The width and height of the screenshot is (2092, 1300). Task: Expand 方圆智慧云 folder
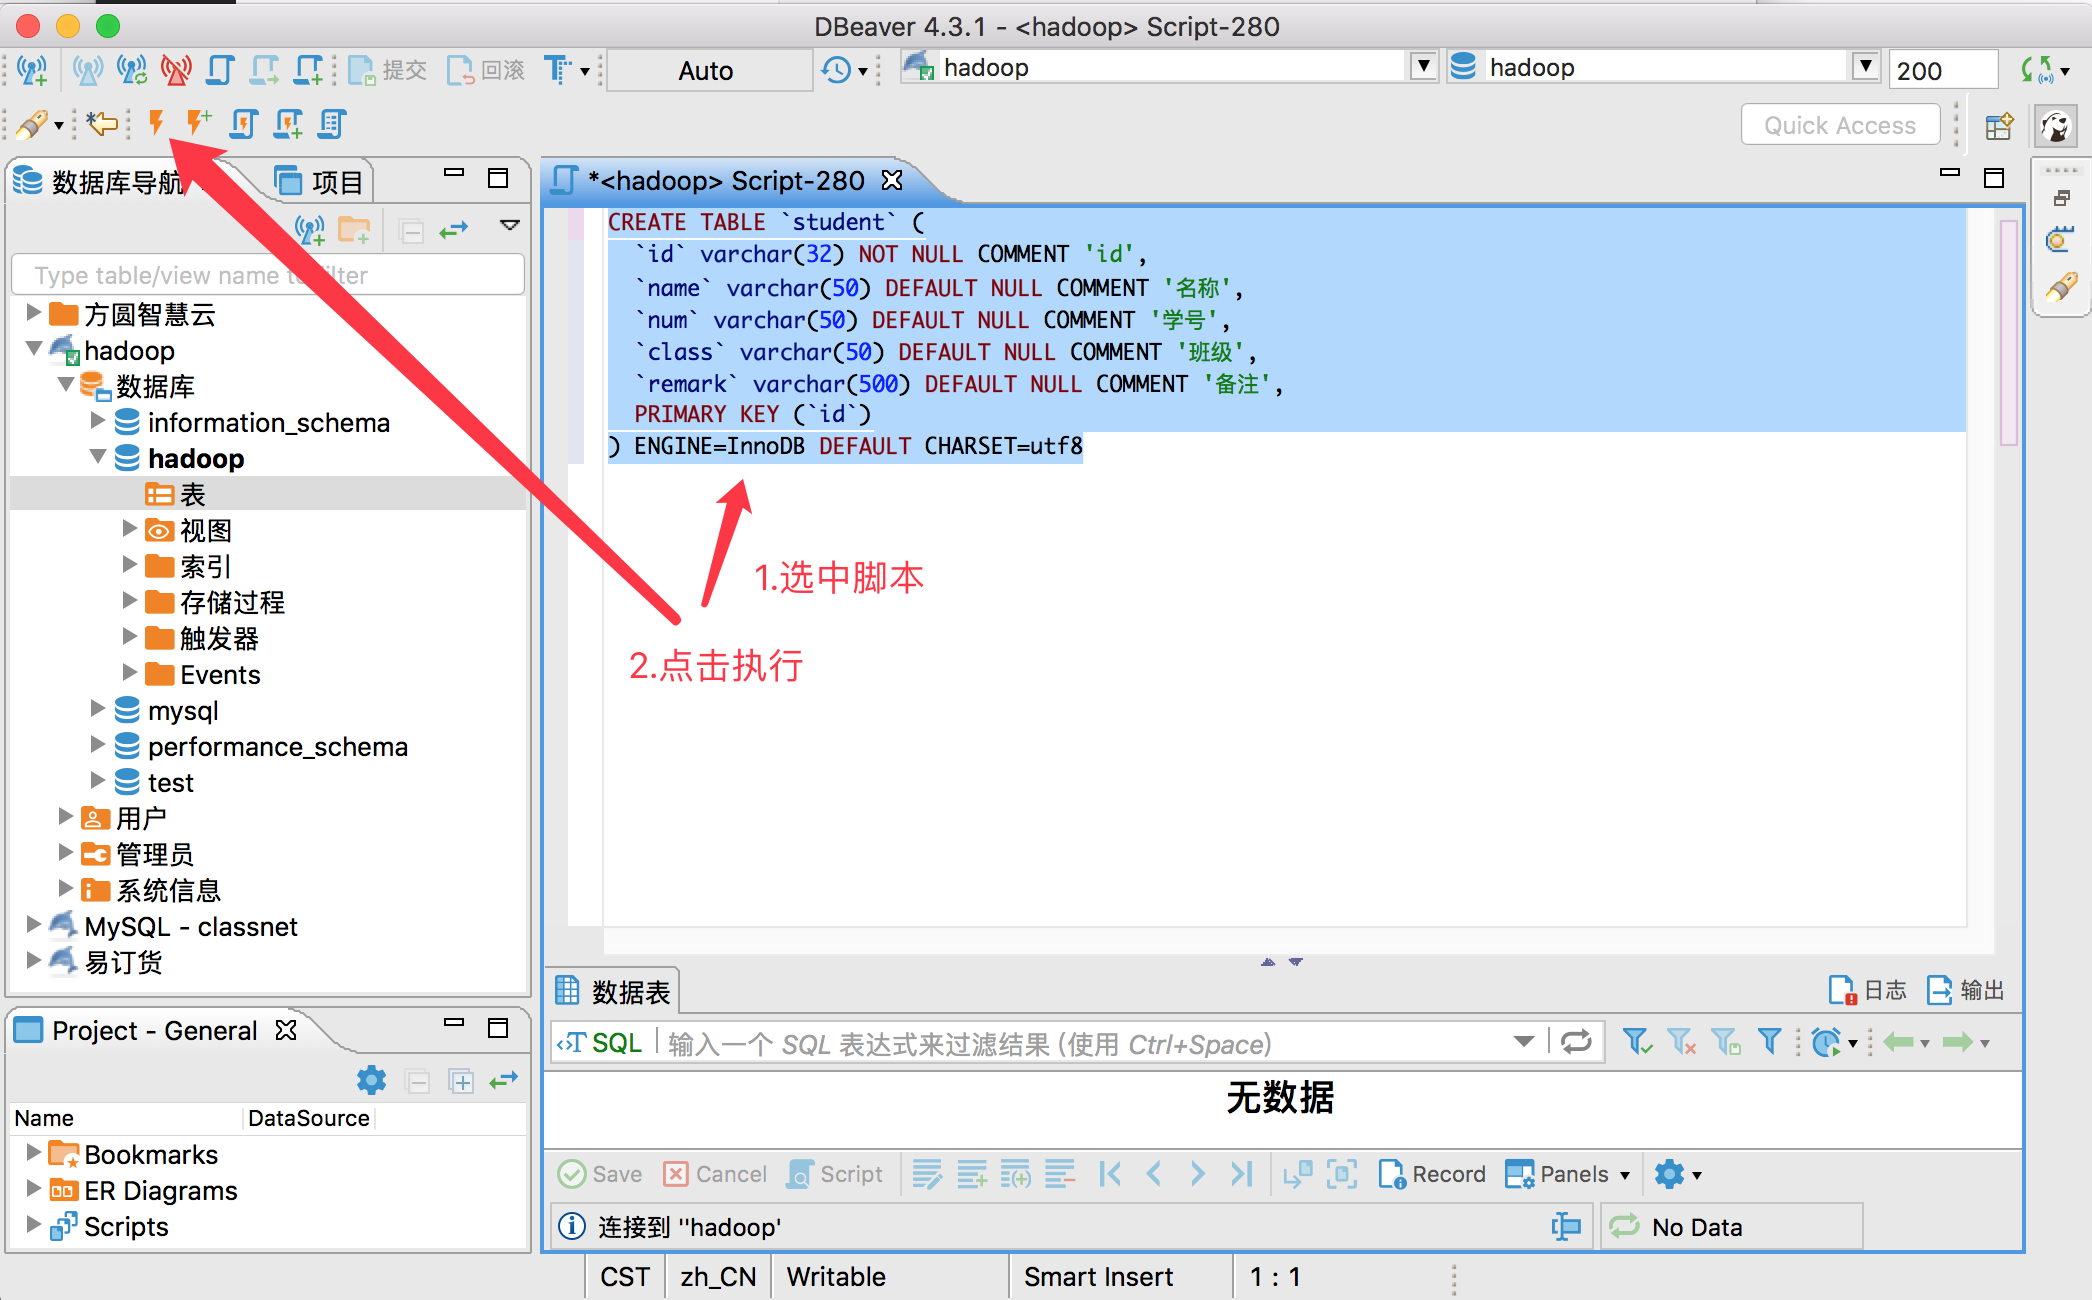pos(34,313)
